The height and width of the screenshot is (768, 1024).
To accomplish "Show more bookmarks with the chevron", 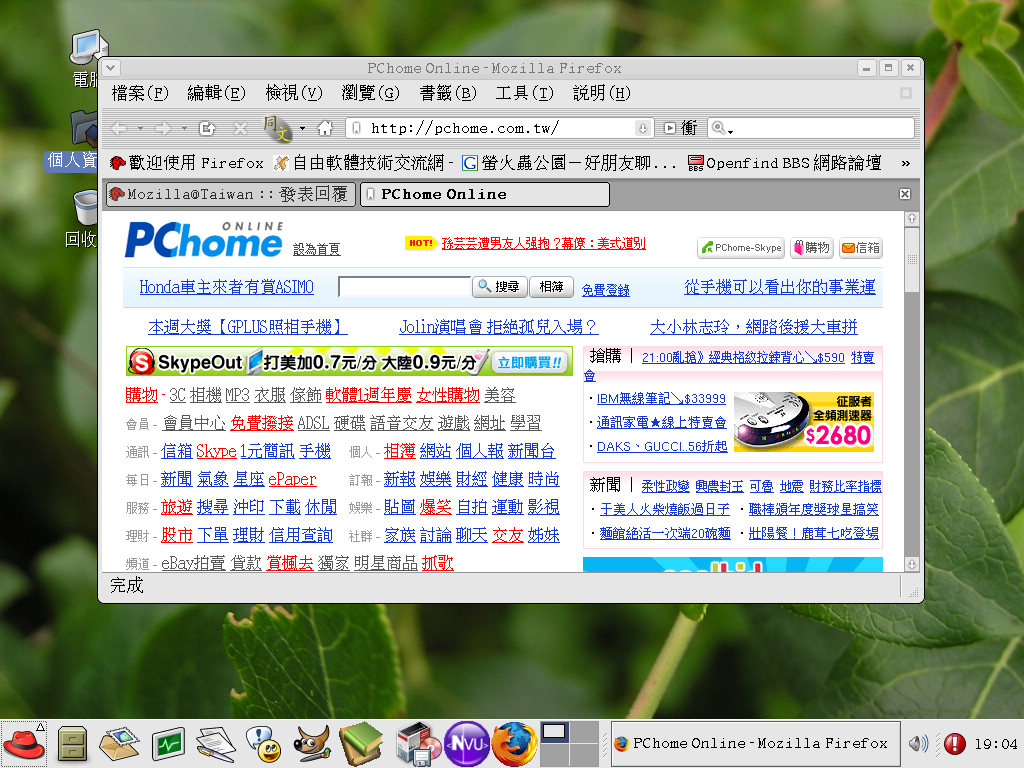I will pyautogui.click(x=905, y=162).
